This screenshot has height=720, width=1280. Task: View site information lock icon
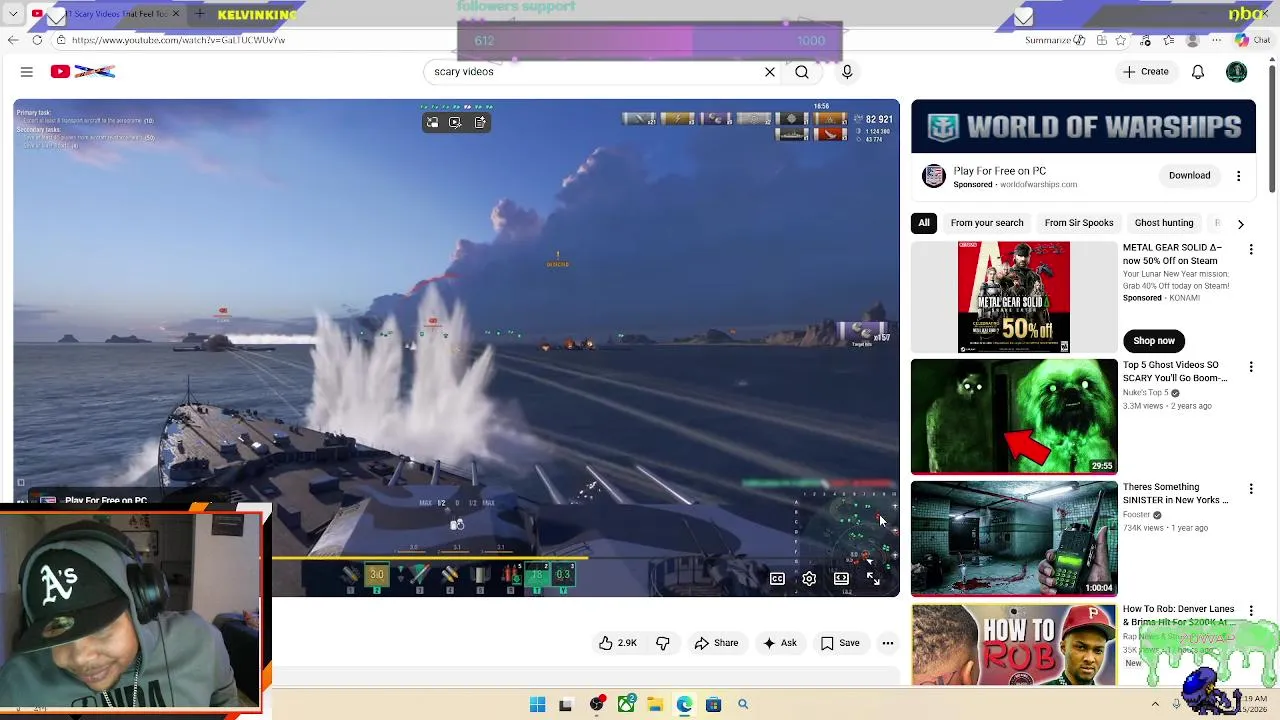click(x=61, y=40)
